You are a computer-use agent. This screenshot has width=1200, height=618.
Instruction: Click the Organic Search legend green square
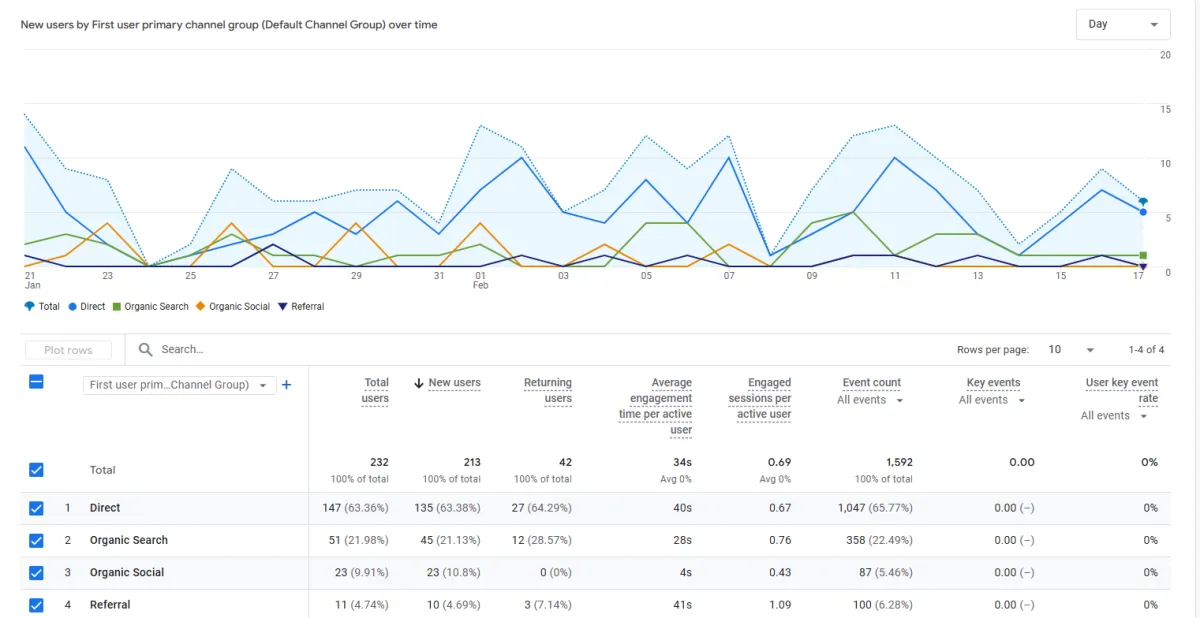[117, 306]
